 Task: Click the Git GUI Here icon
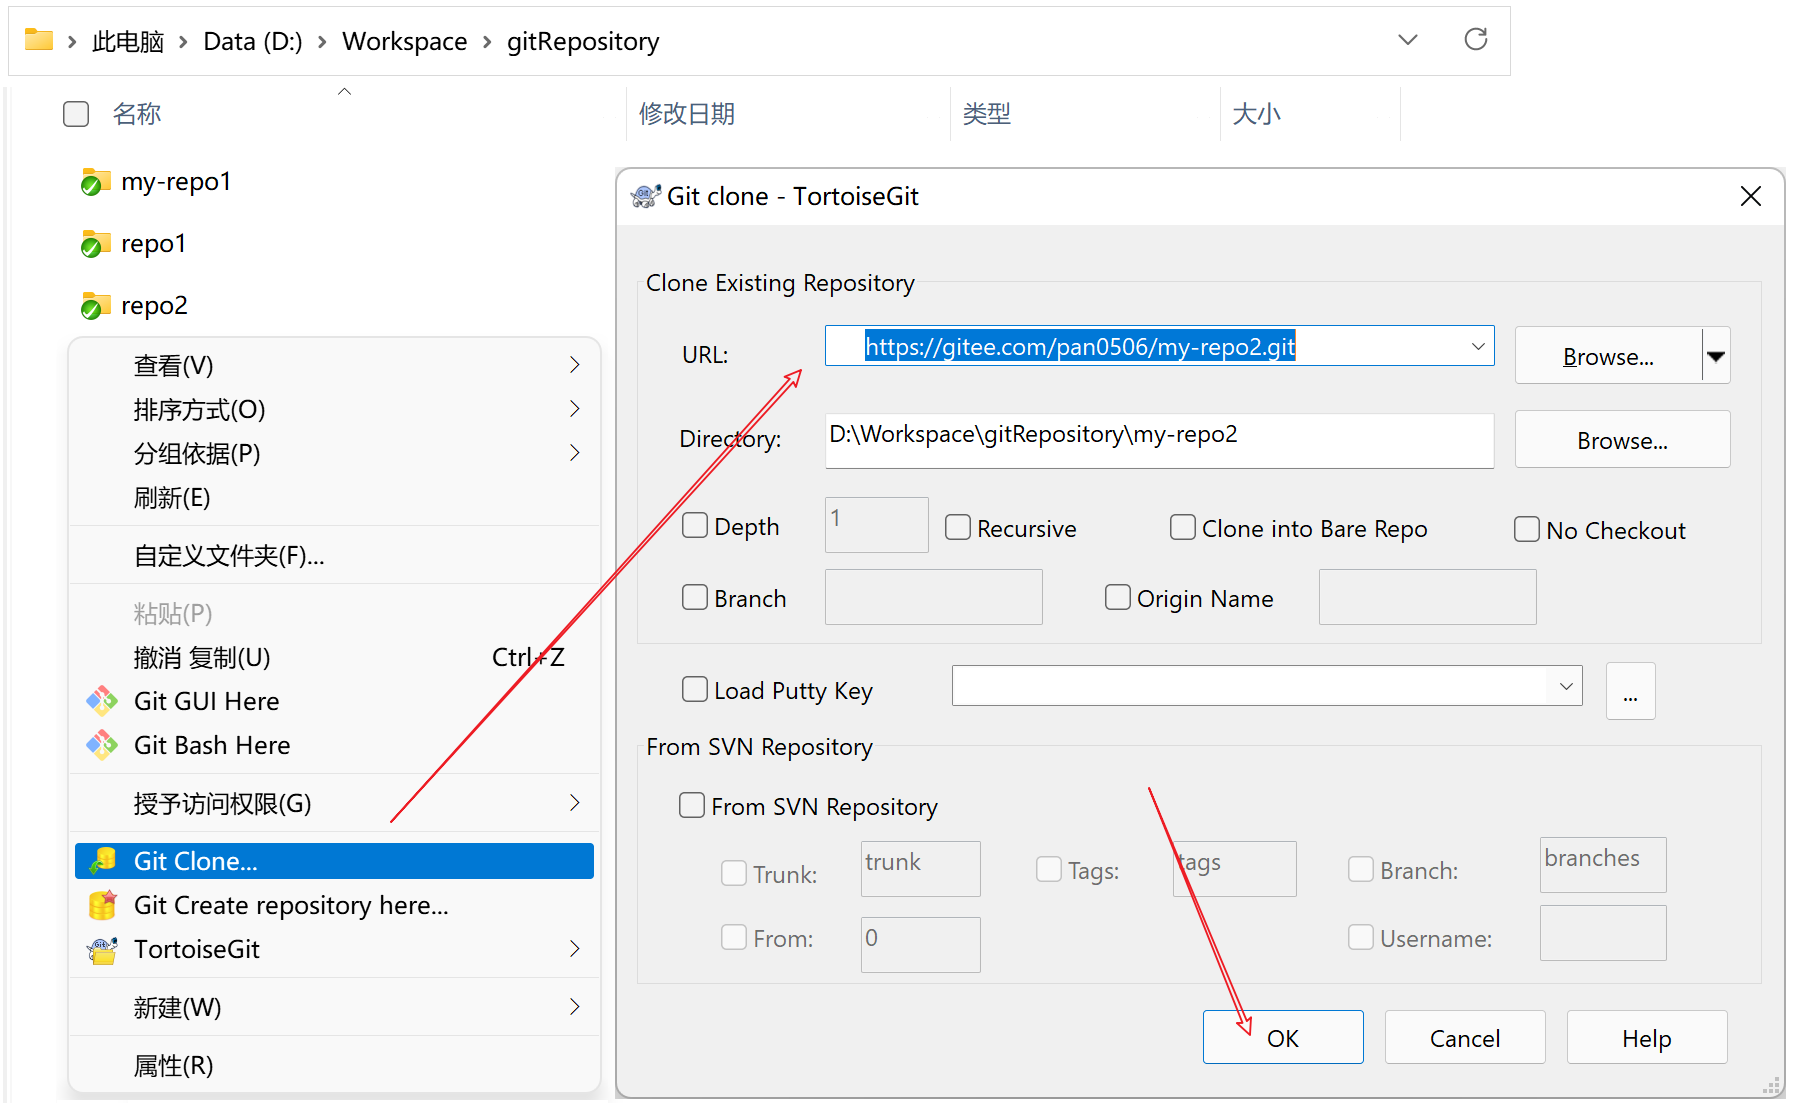point(102,701)
